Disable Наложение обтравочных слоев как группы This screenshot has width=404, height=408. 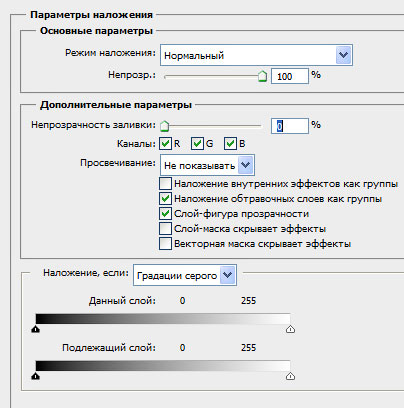coord(165,199)
